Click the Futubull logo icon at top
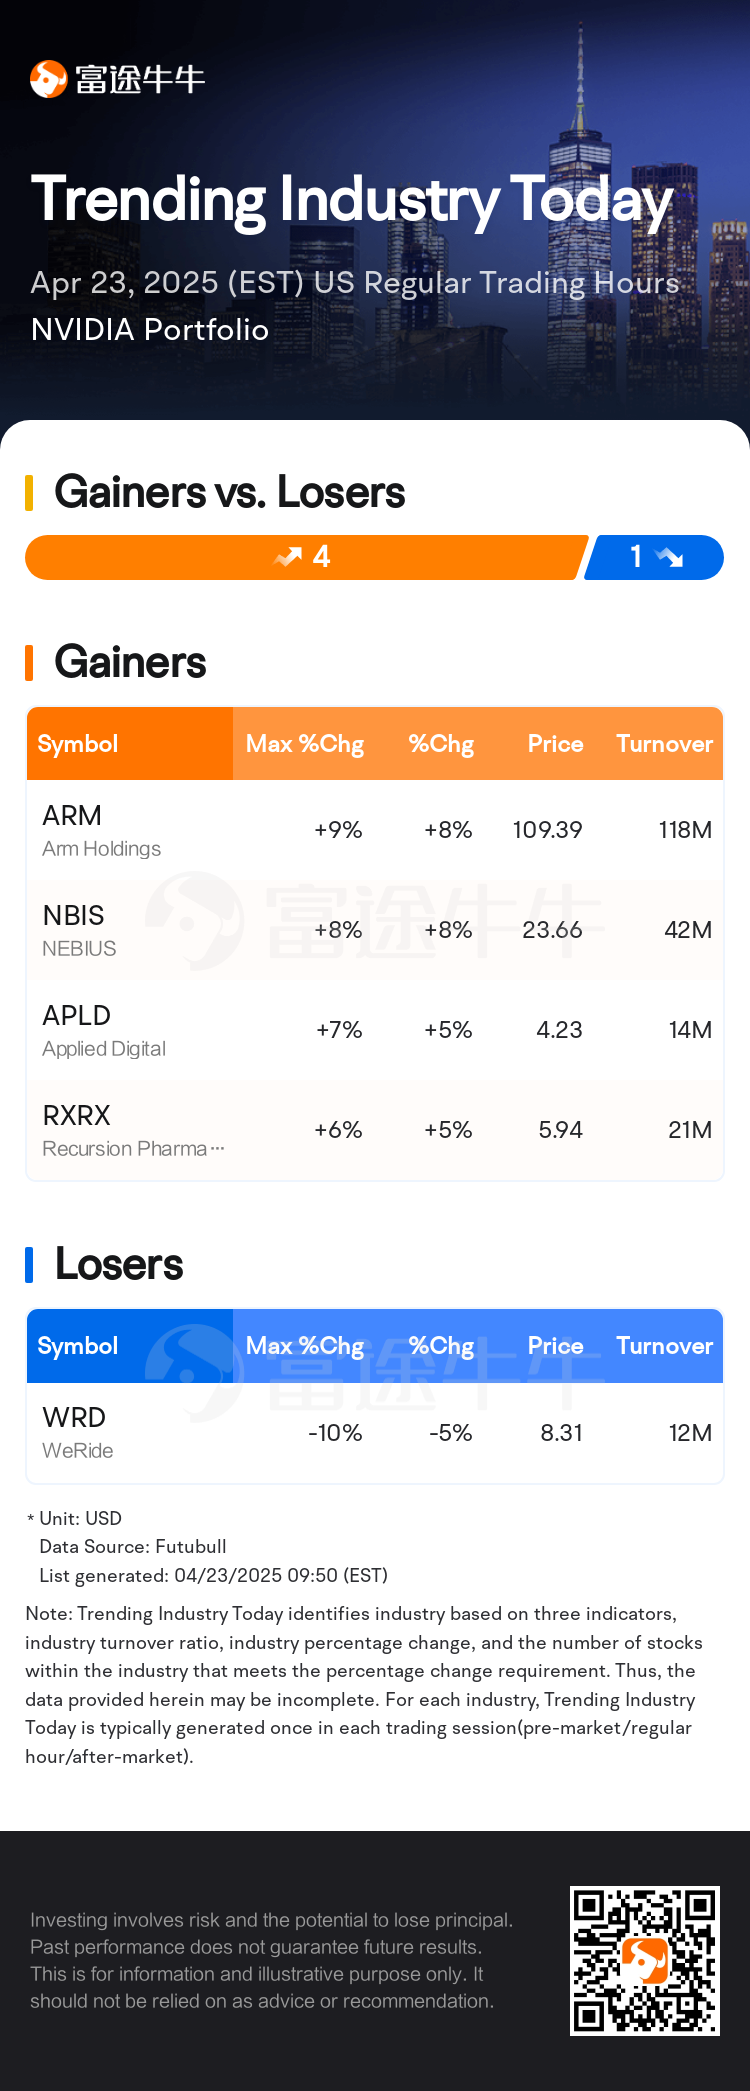Viewport: 750px width, 2091px height. [x=48, y=79]
